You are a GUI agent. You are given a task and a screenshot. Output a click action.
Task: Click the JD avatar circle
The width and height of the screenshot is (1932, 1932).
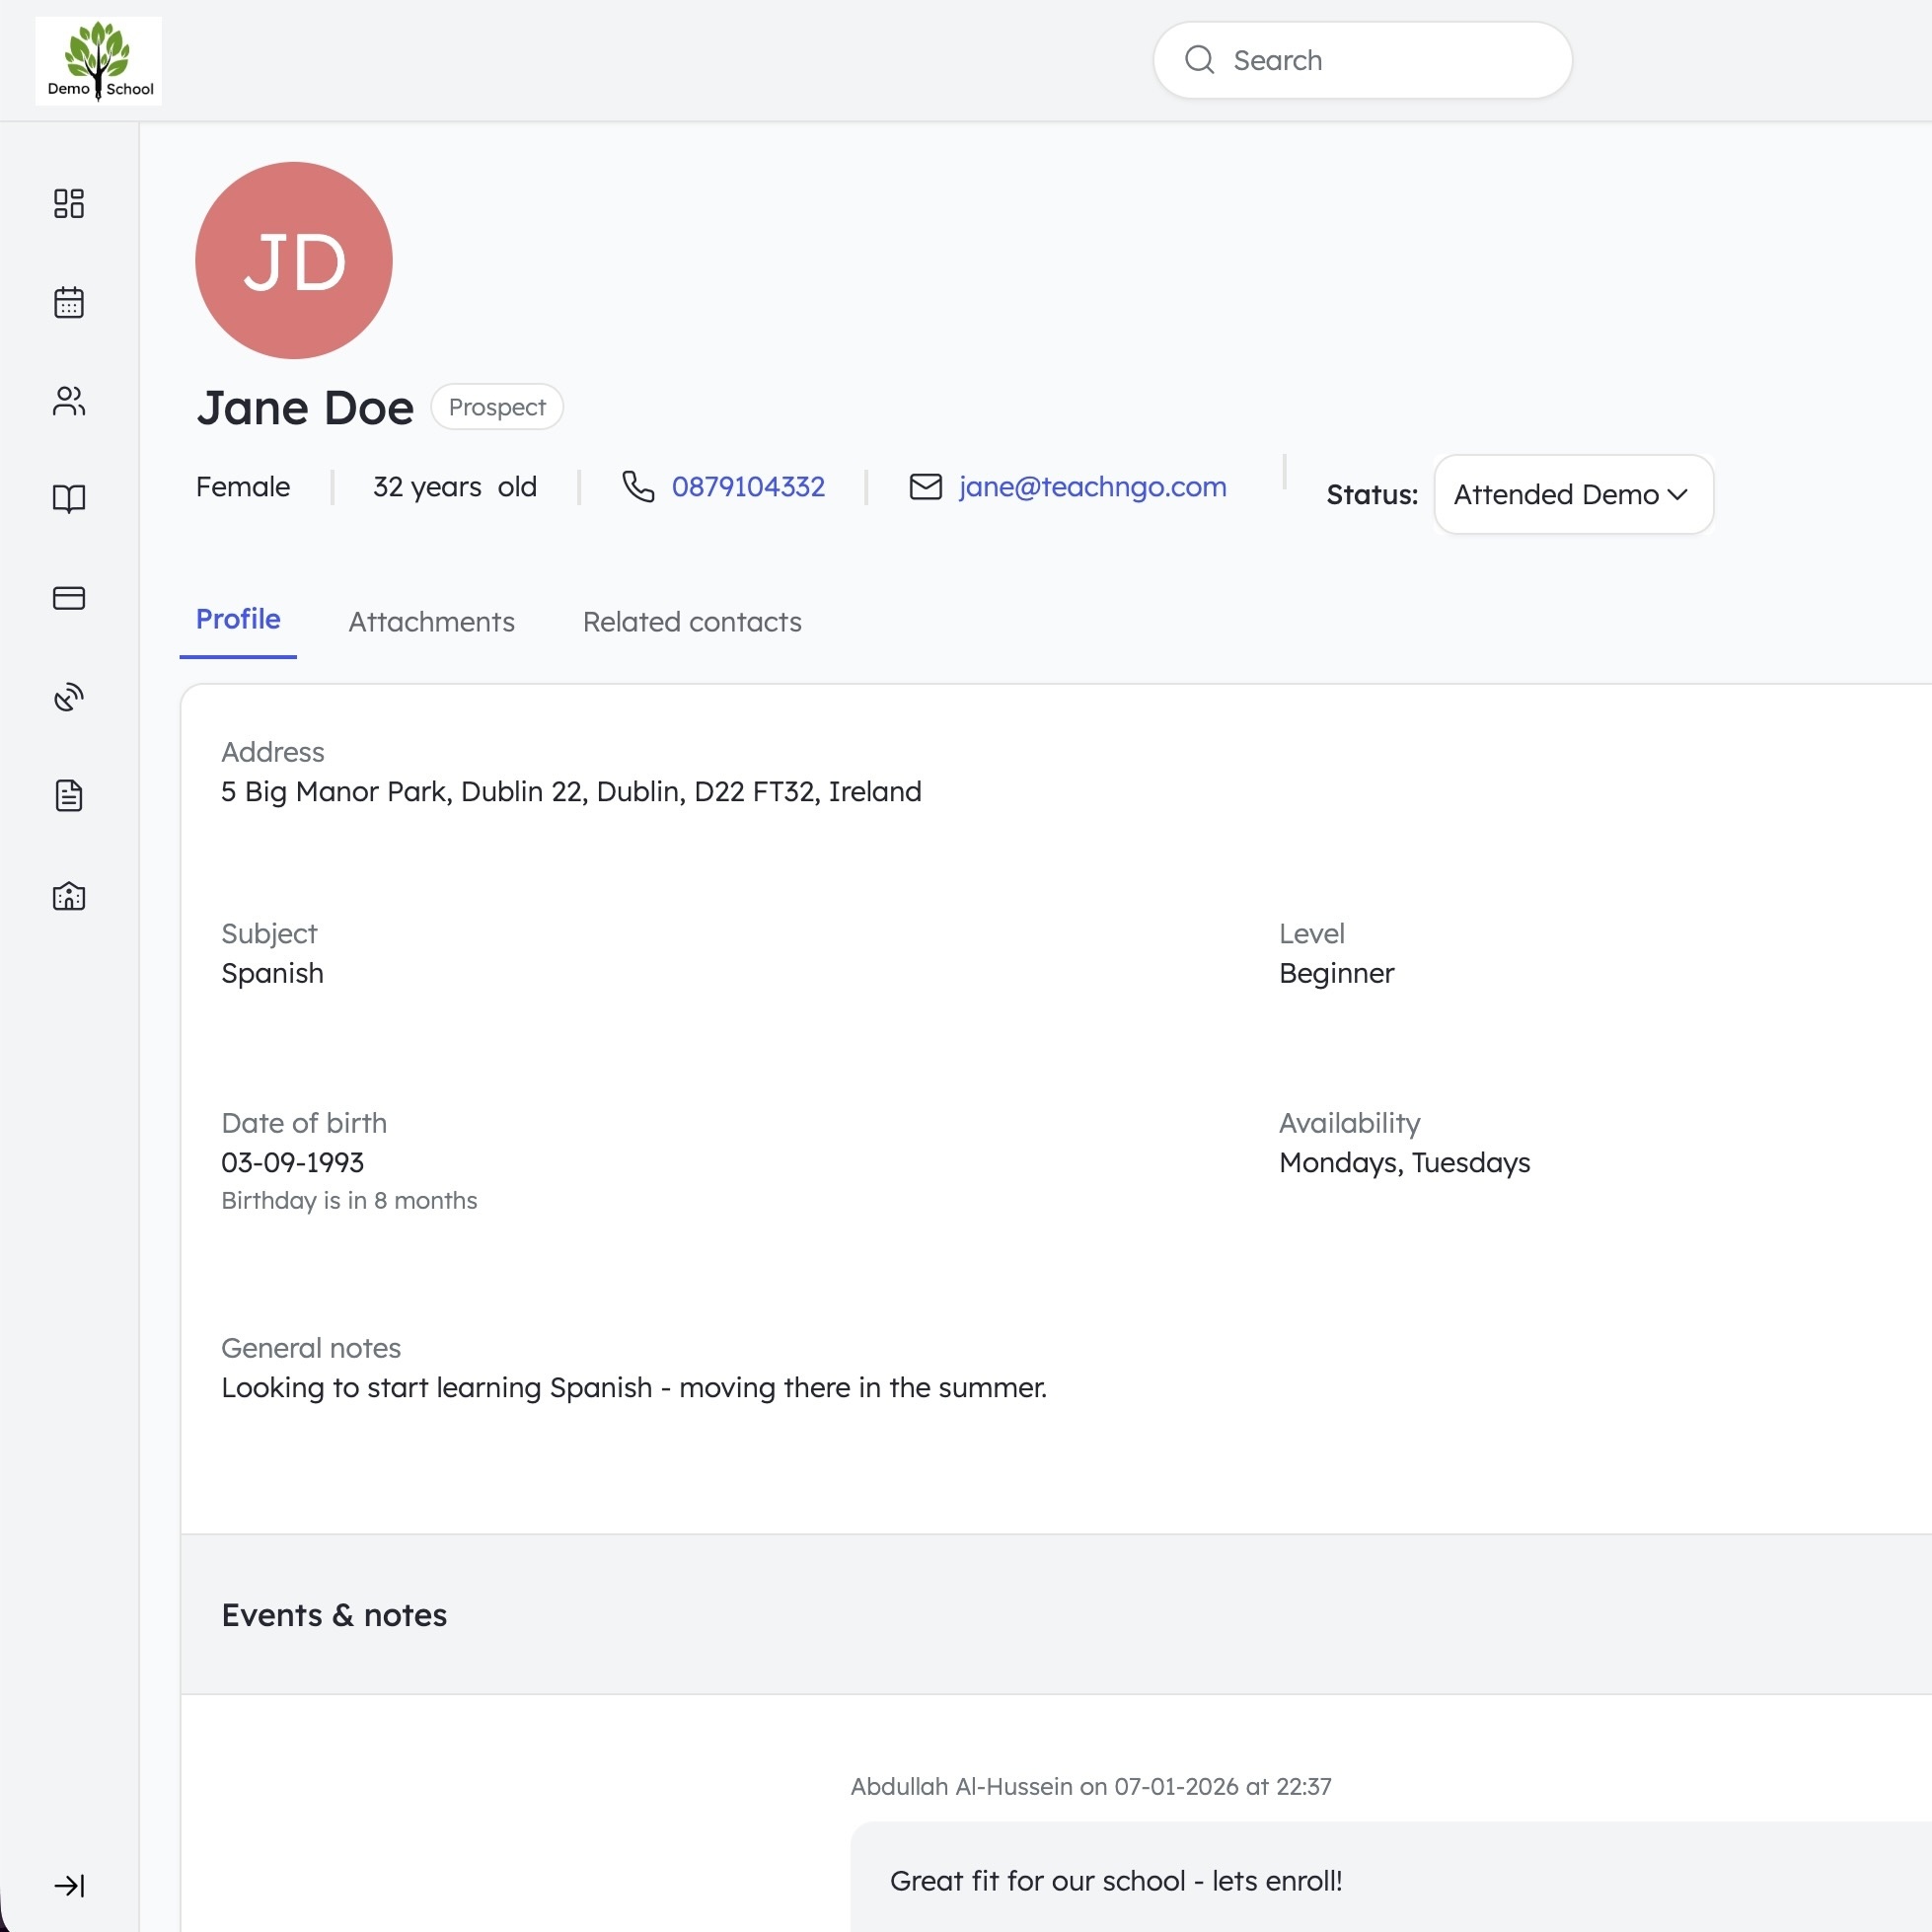click(294, 261)
